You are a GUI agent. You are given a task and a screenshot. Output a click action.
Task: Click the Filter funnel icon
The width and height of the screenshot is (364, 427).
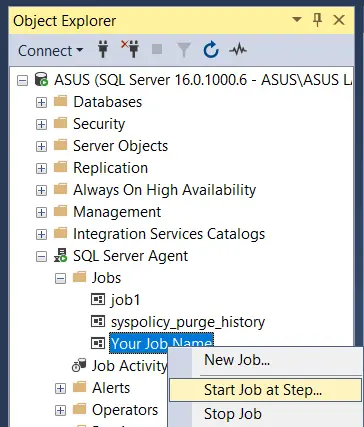184,50
